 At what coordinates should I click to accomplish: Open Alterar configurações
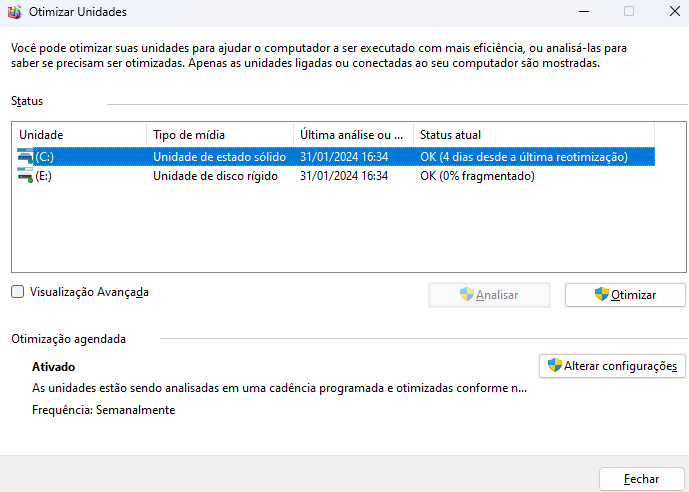612,366
